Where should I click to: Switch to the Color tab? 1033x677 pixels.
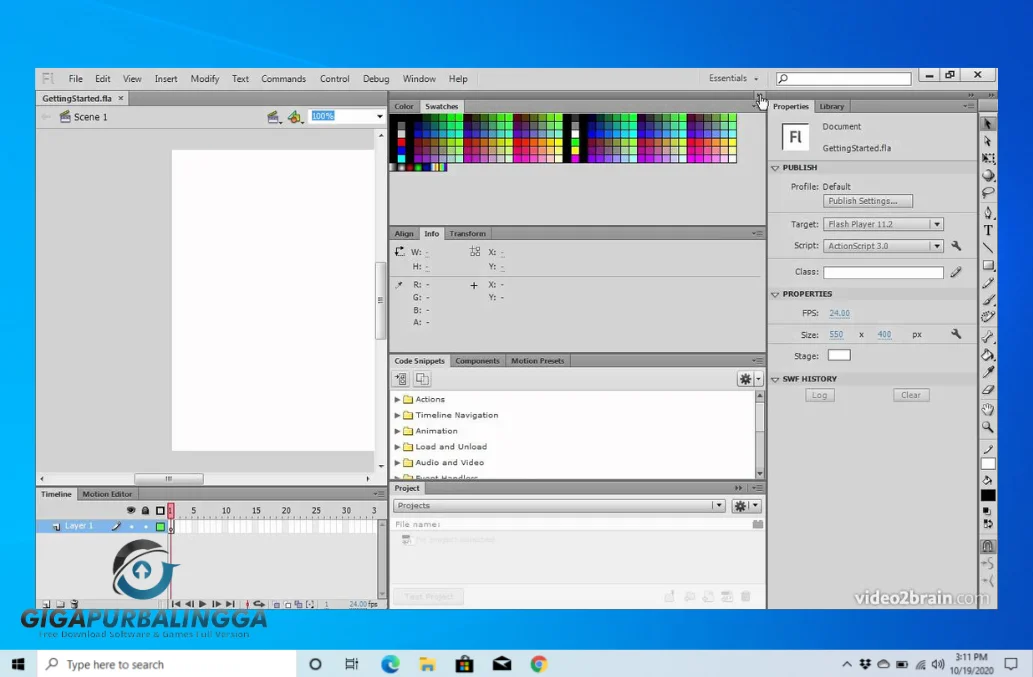pyautogui.click(x=404, y=106)
